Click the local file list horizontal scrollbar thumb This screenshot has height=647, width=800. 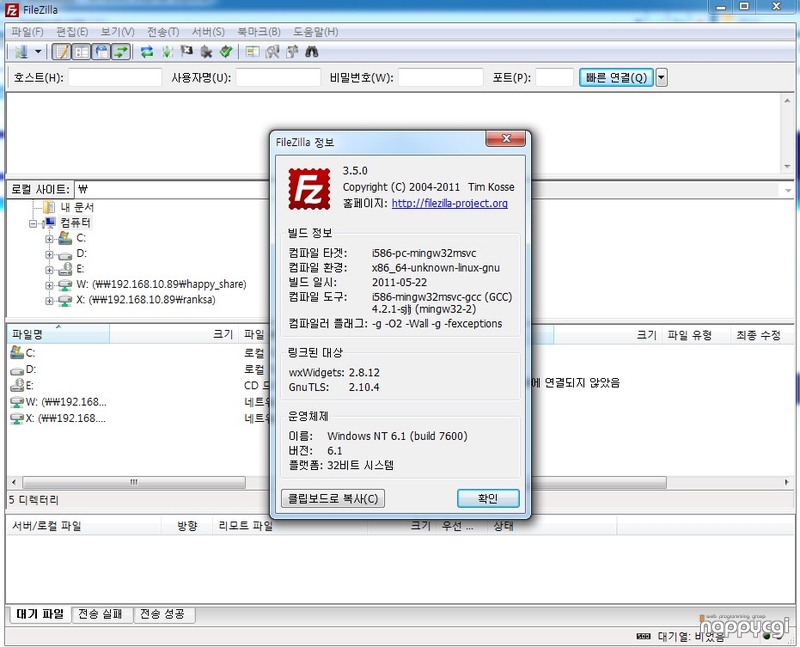tap(134, 482)
